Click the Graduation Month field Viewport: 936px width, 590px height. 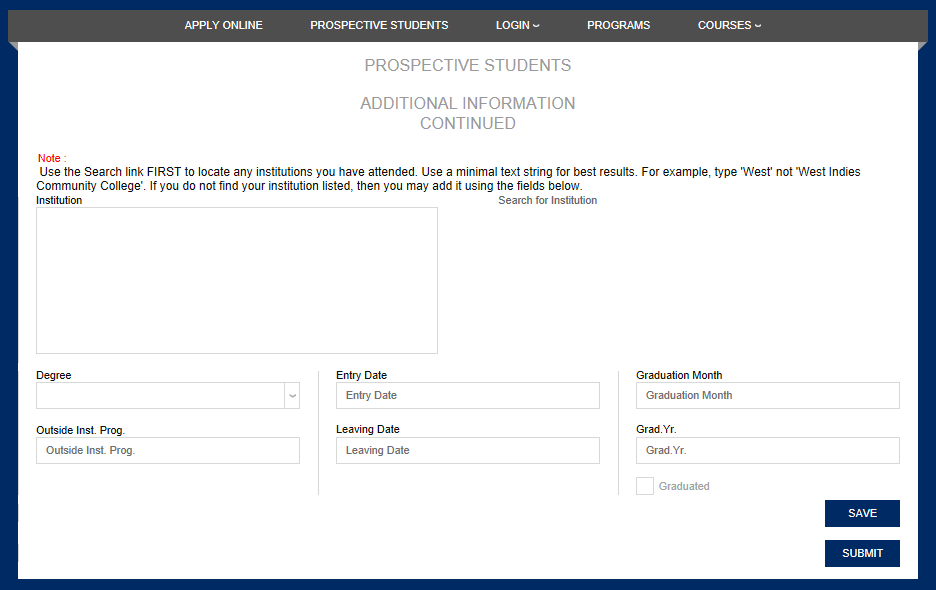point(767,395)
